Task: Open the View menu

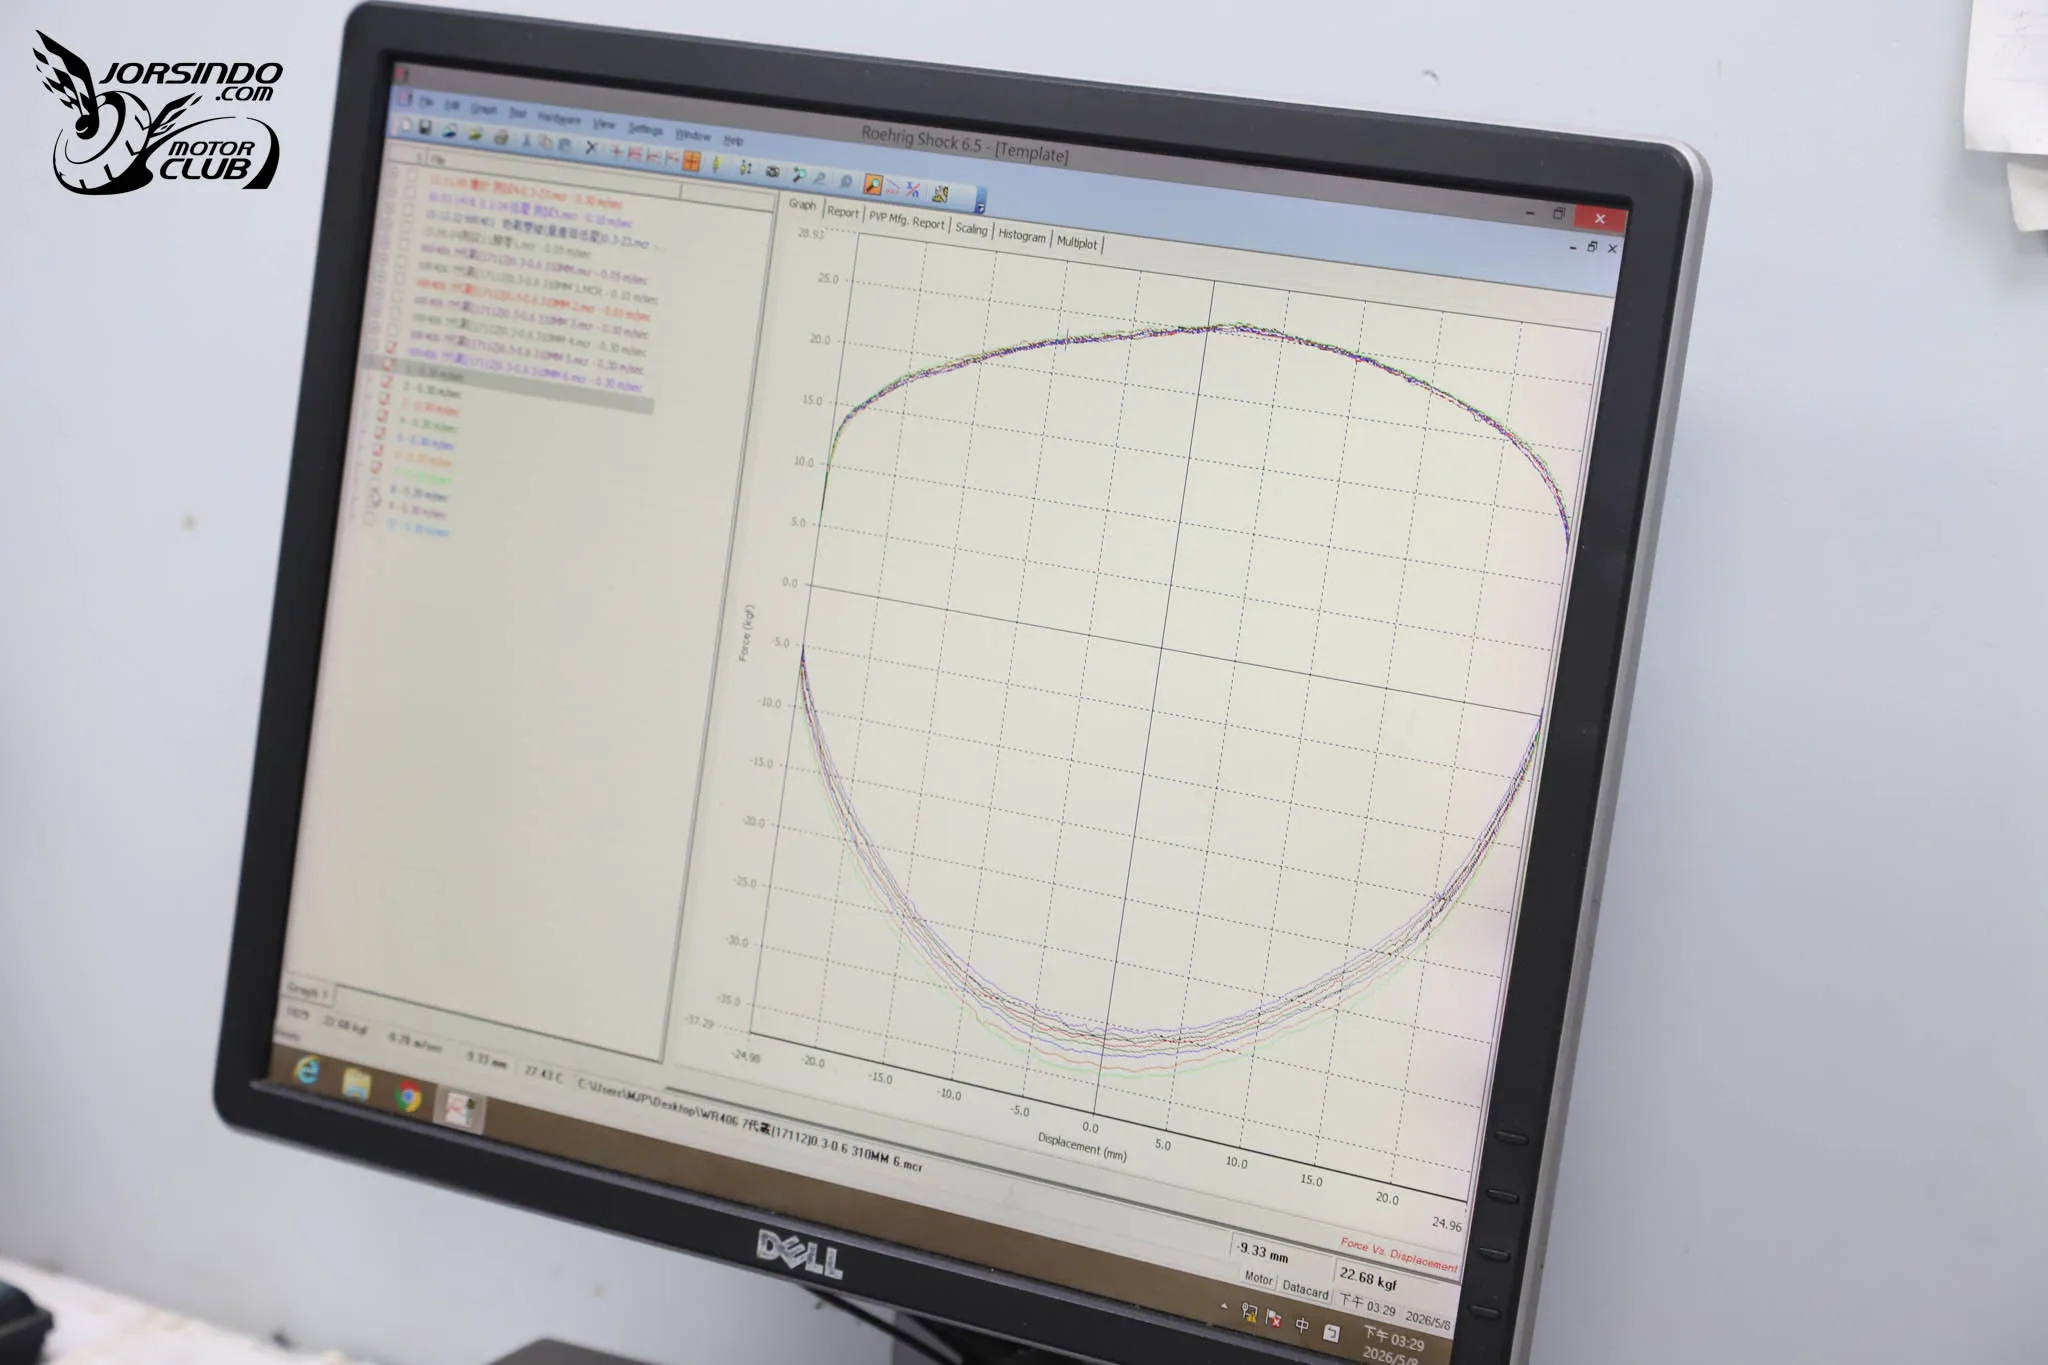Action: [603, 125]
